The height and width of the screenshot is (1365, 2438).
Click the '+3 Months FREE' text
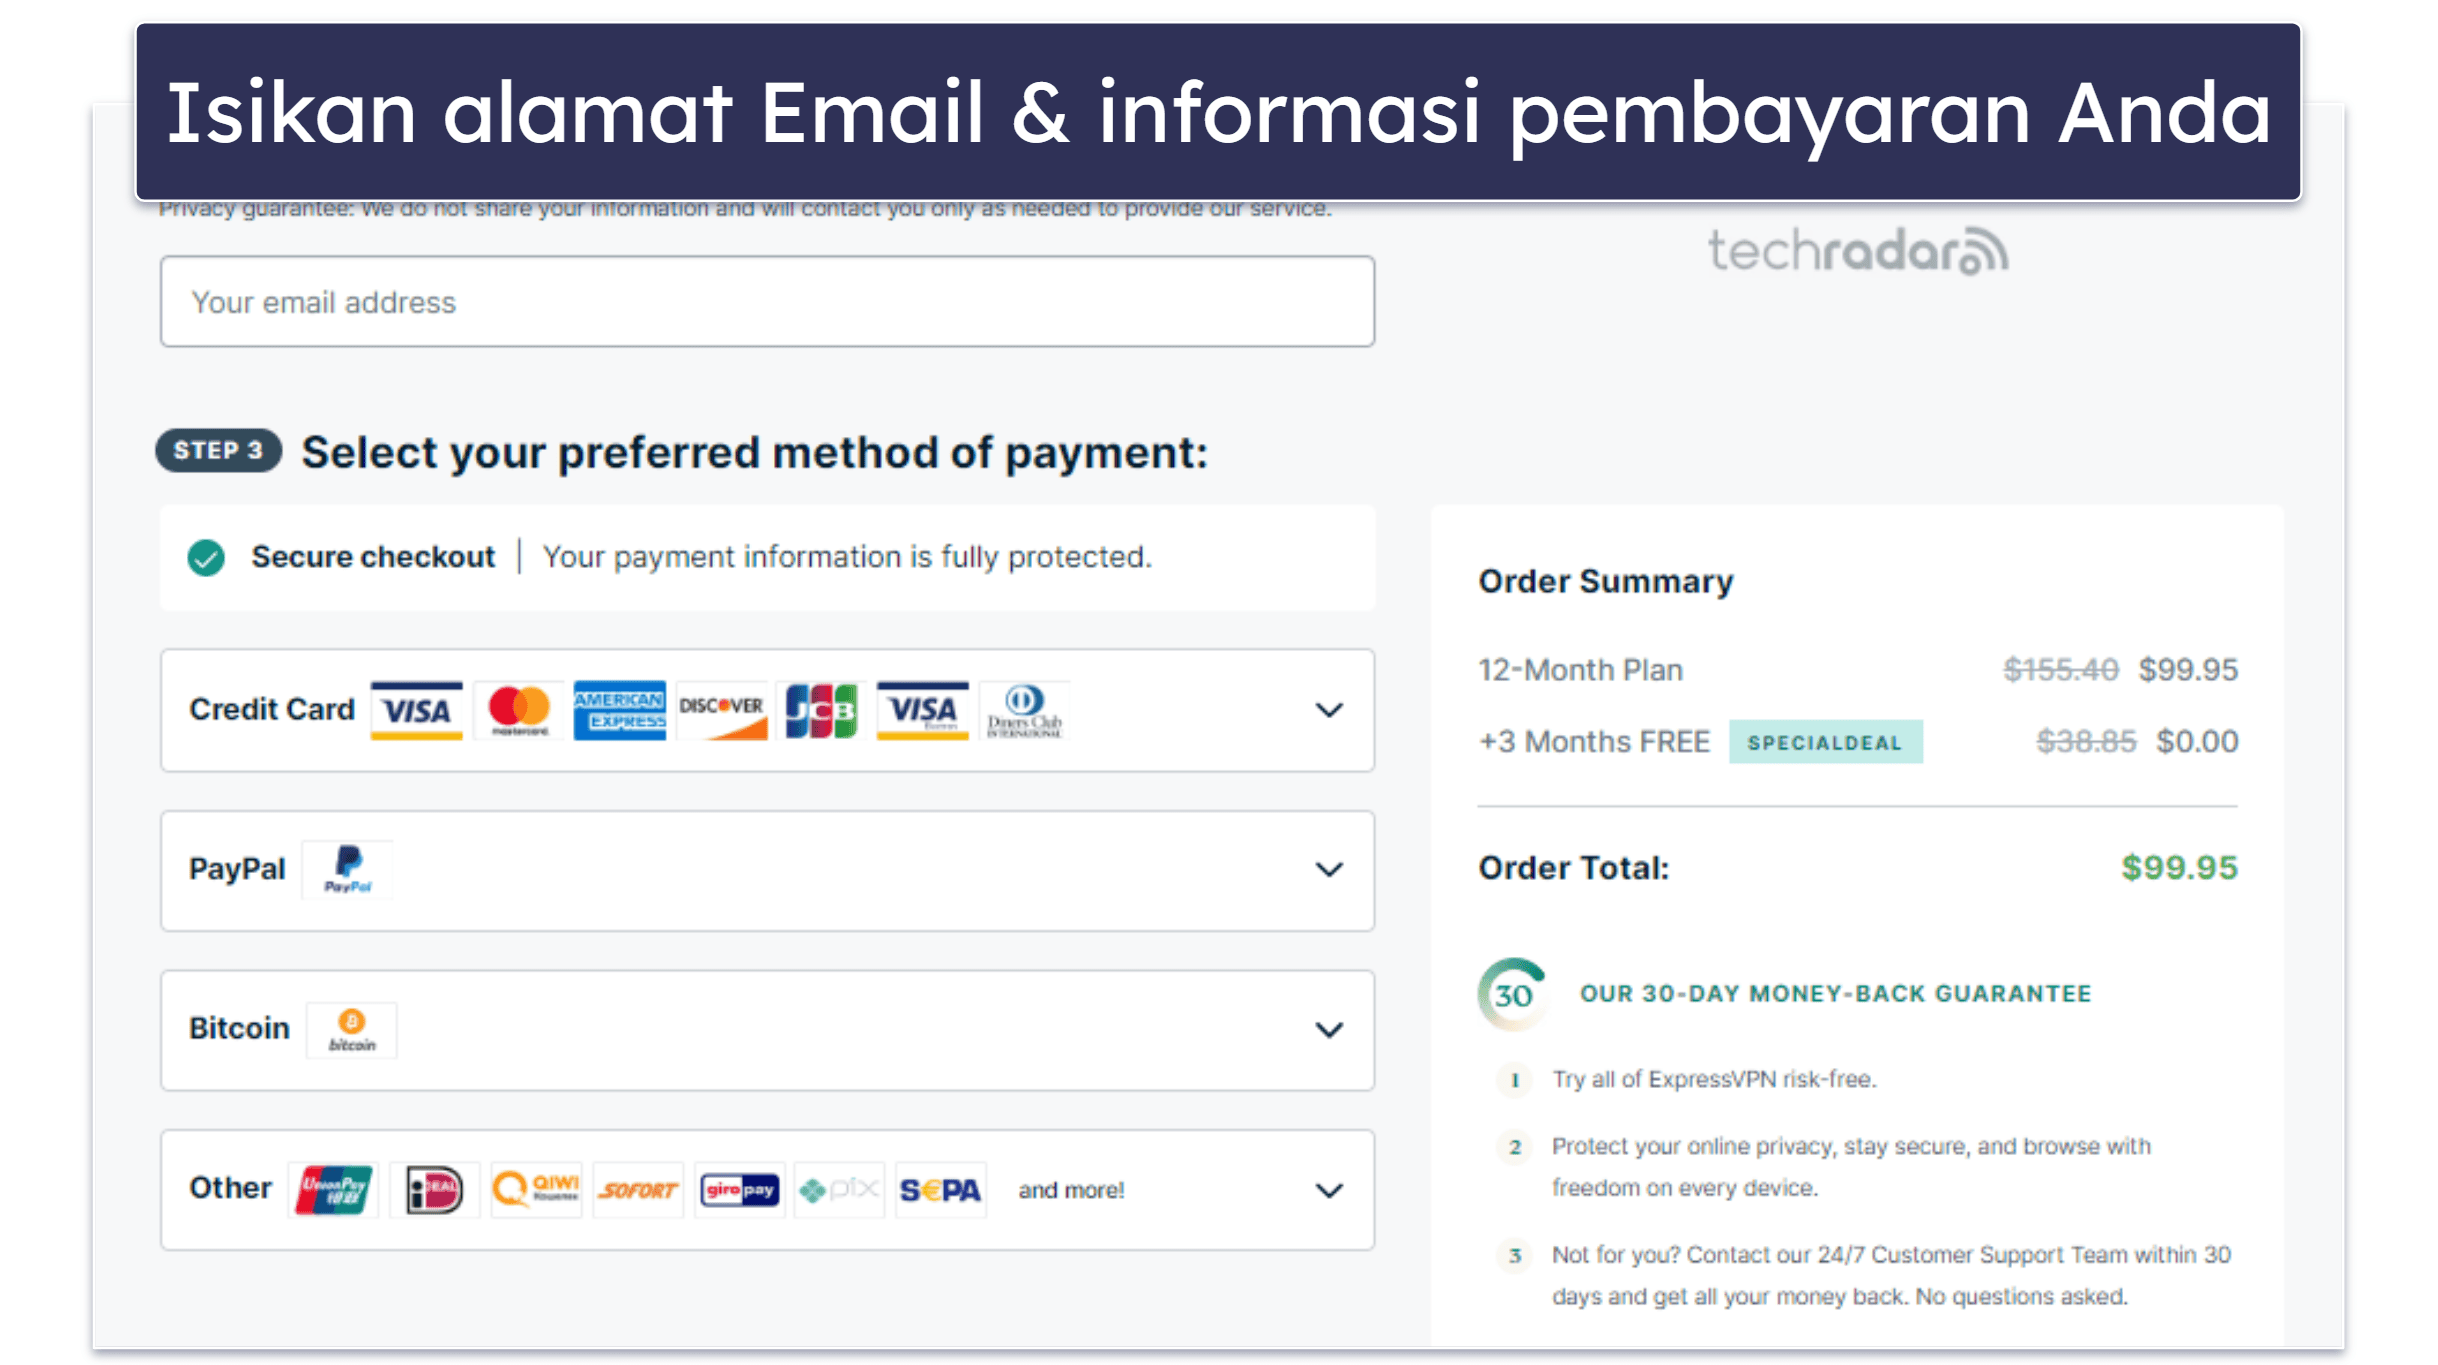pos(1594,742)
